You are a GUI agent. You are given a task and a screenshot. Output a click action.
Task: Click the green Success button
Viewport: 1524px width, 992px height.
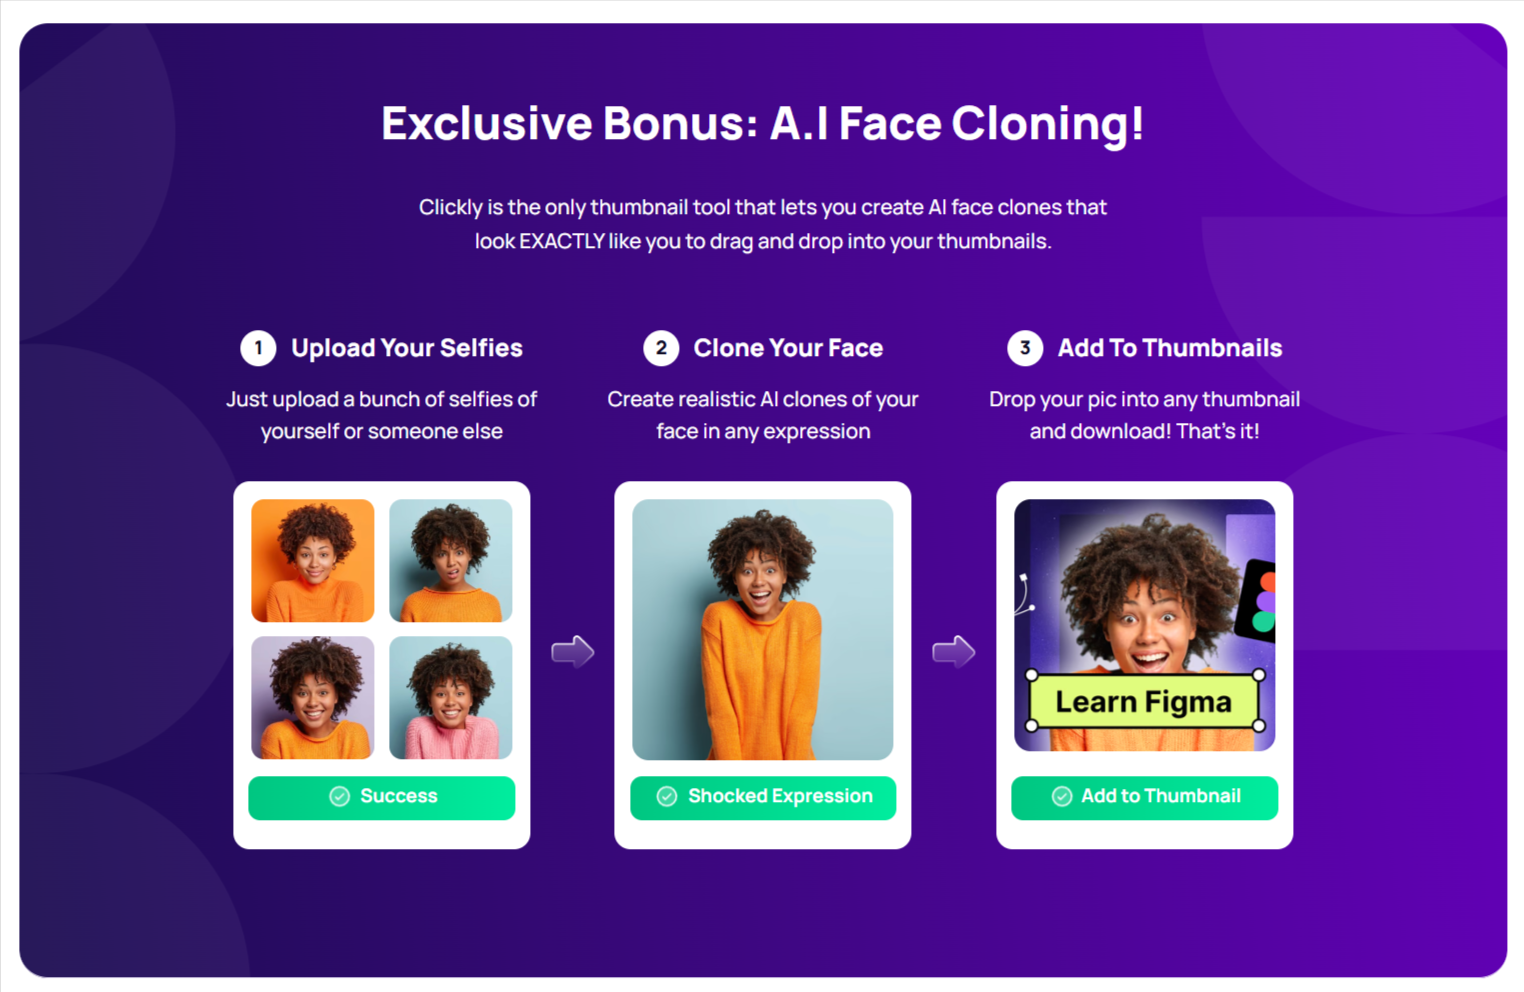(x=382, y=797)
